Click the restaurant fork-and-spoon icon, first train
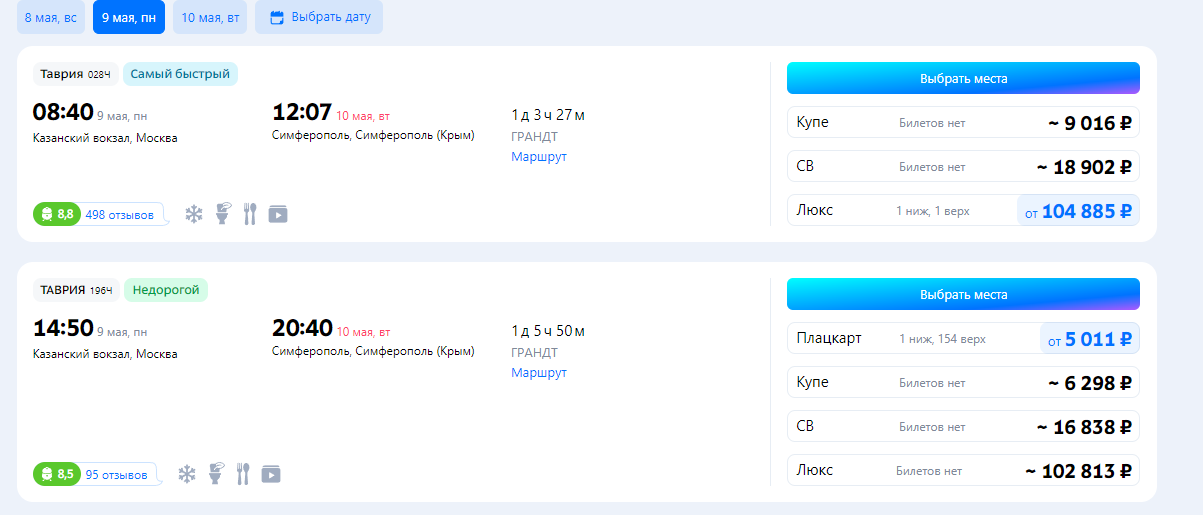This screenshot has height=515, width=1203. coord(250,214)
